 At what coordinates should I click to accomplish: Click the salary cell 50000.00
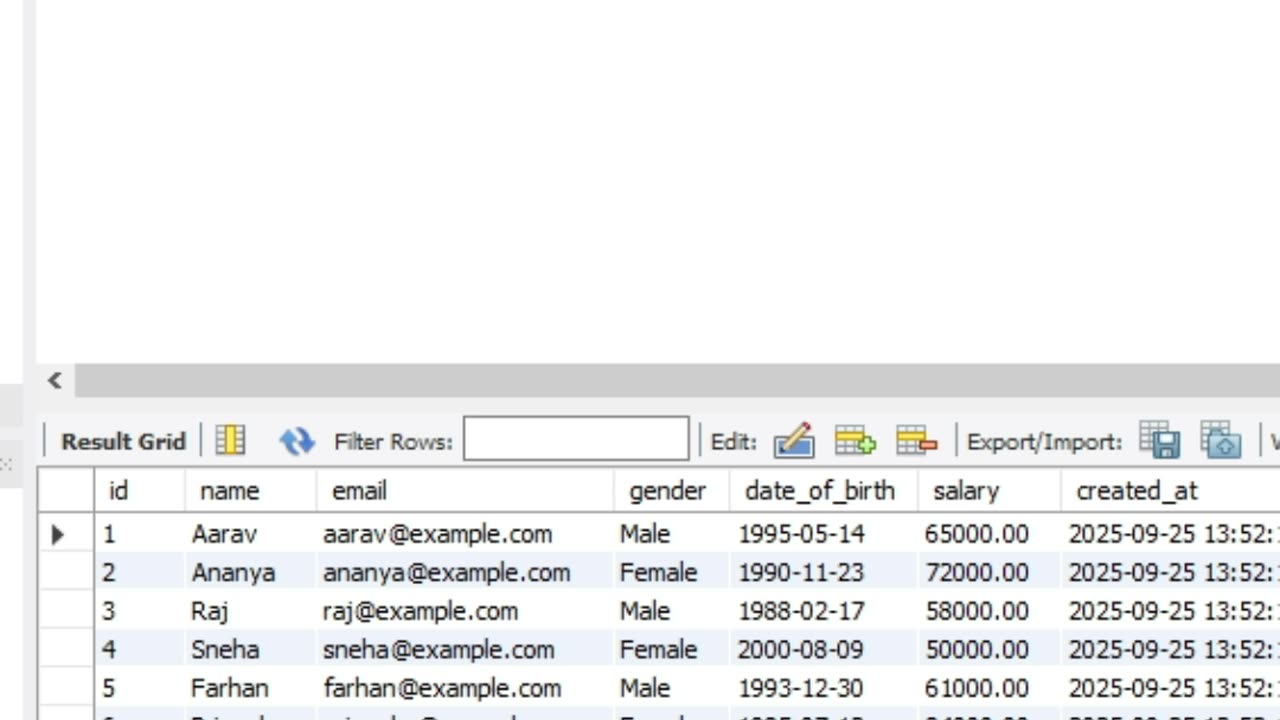click(989, 649)
